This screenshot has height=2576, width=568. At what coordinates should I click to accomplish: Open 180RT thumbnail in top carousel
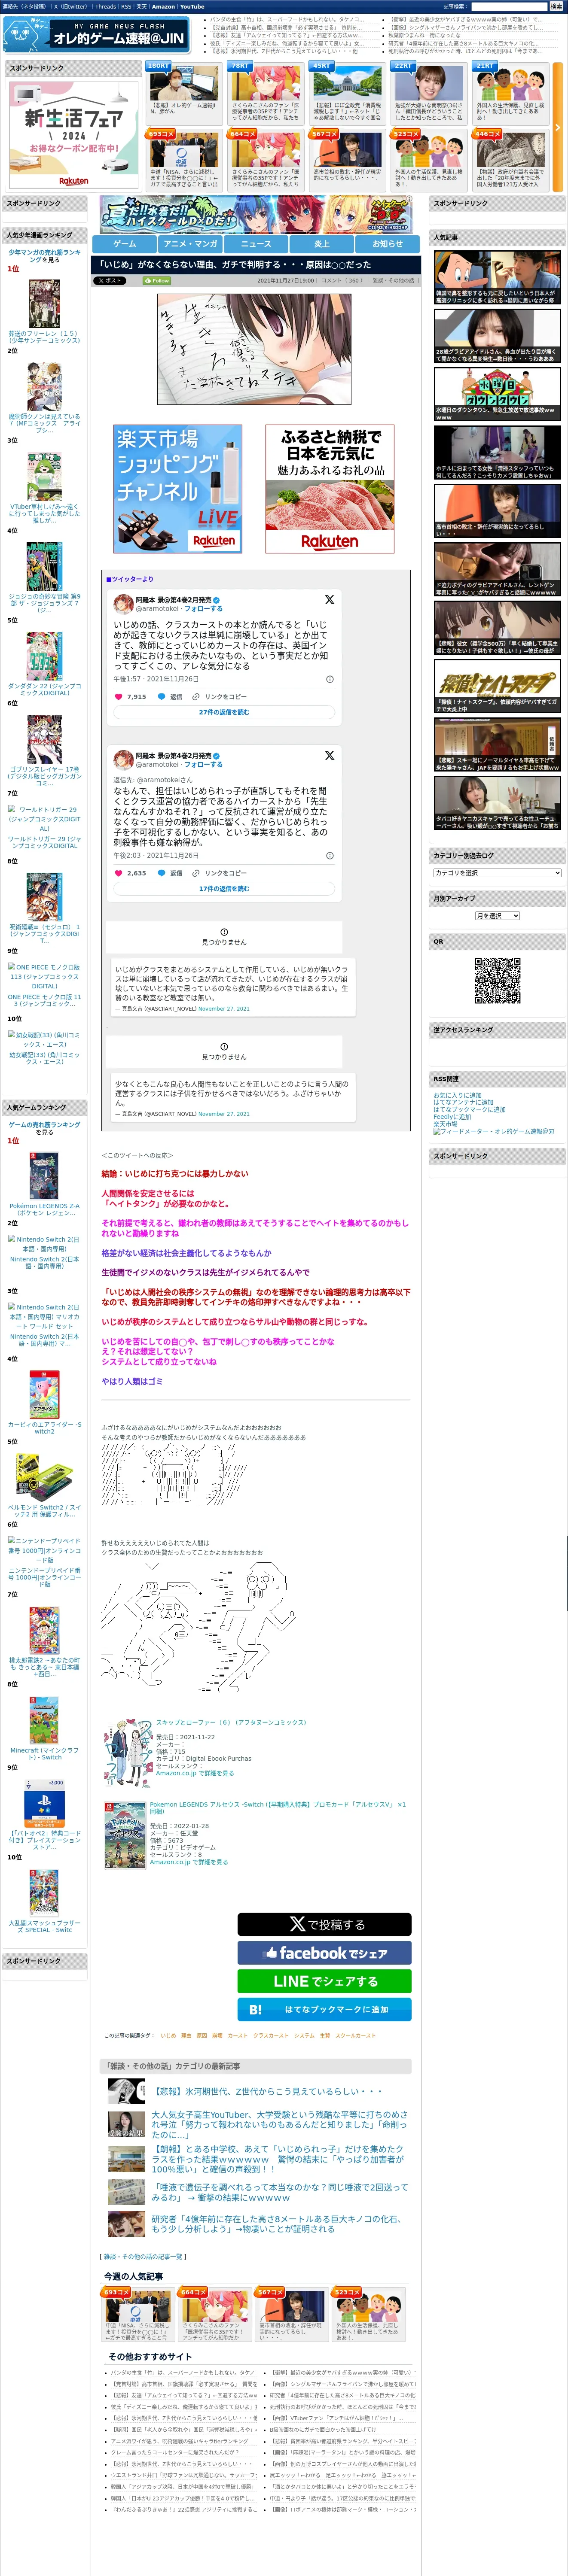click(184, 93)
